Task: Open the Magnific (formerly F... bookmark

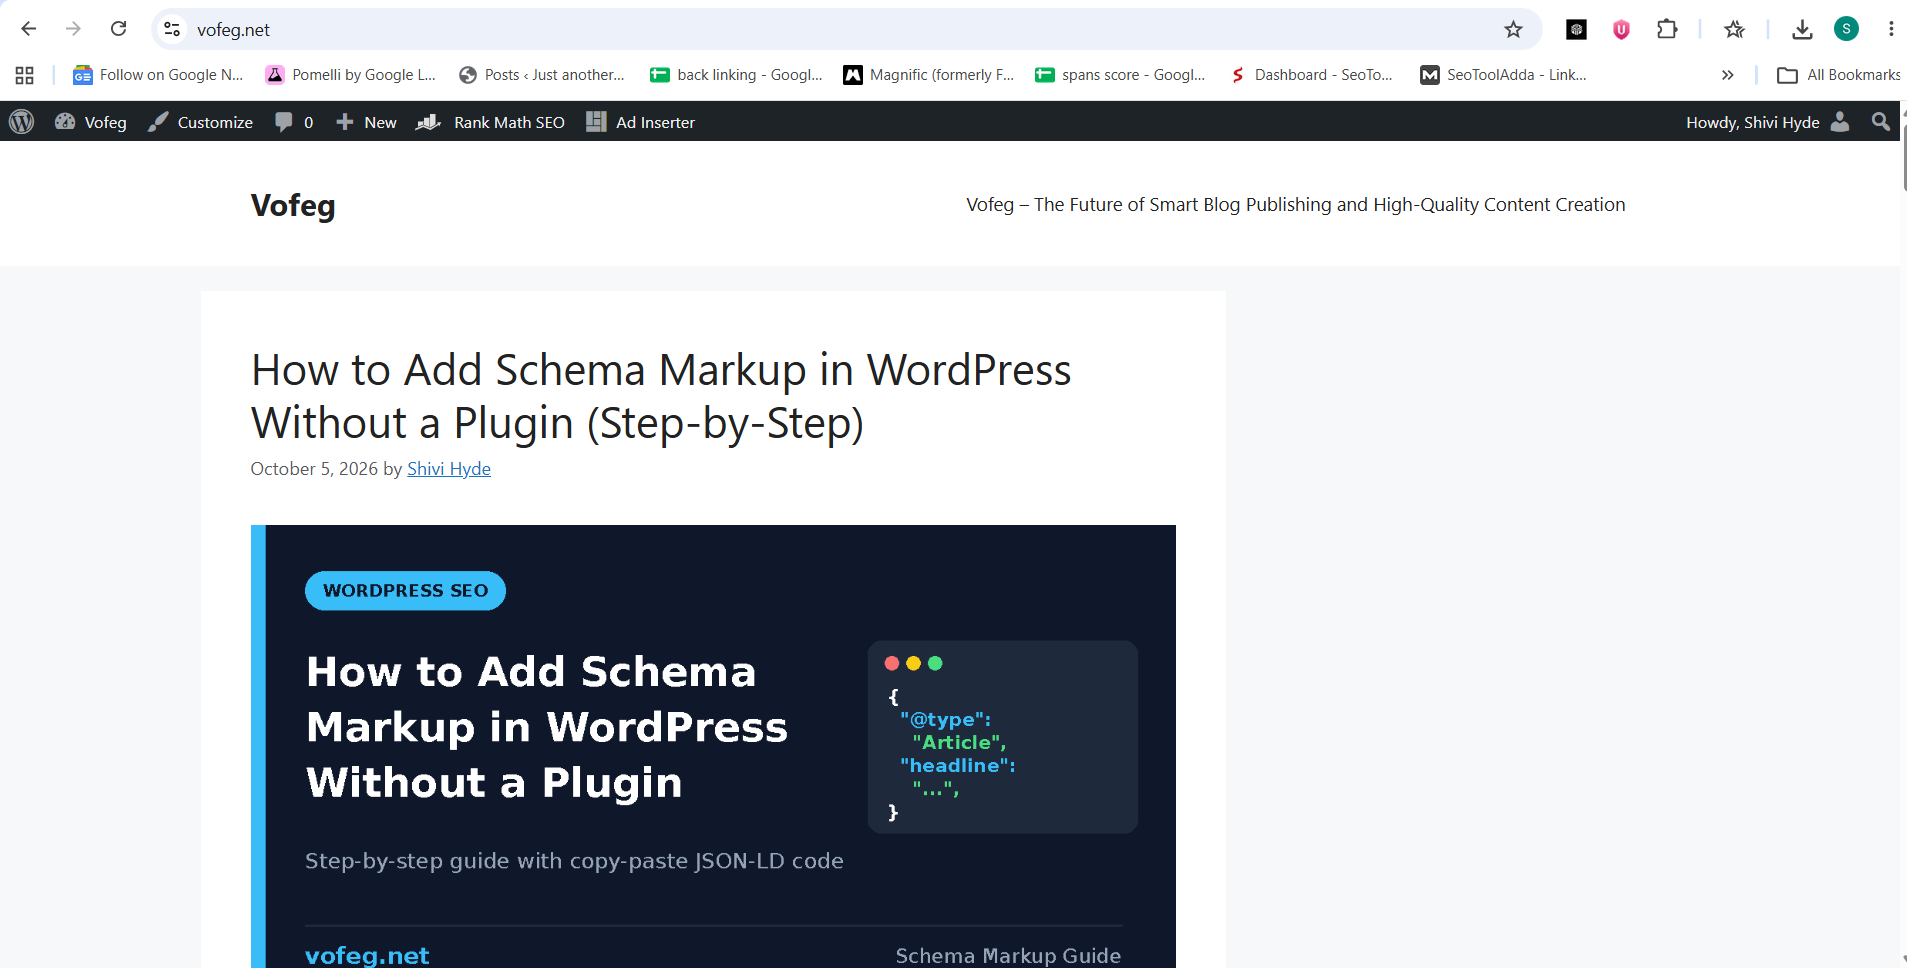Action: pyautogui.click(x=928, y=75)
